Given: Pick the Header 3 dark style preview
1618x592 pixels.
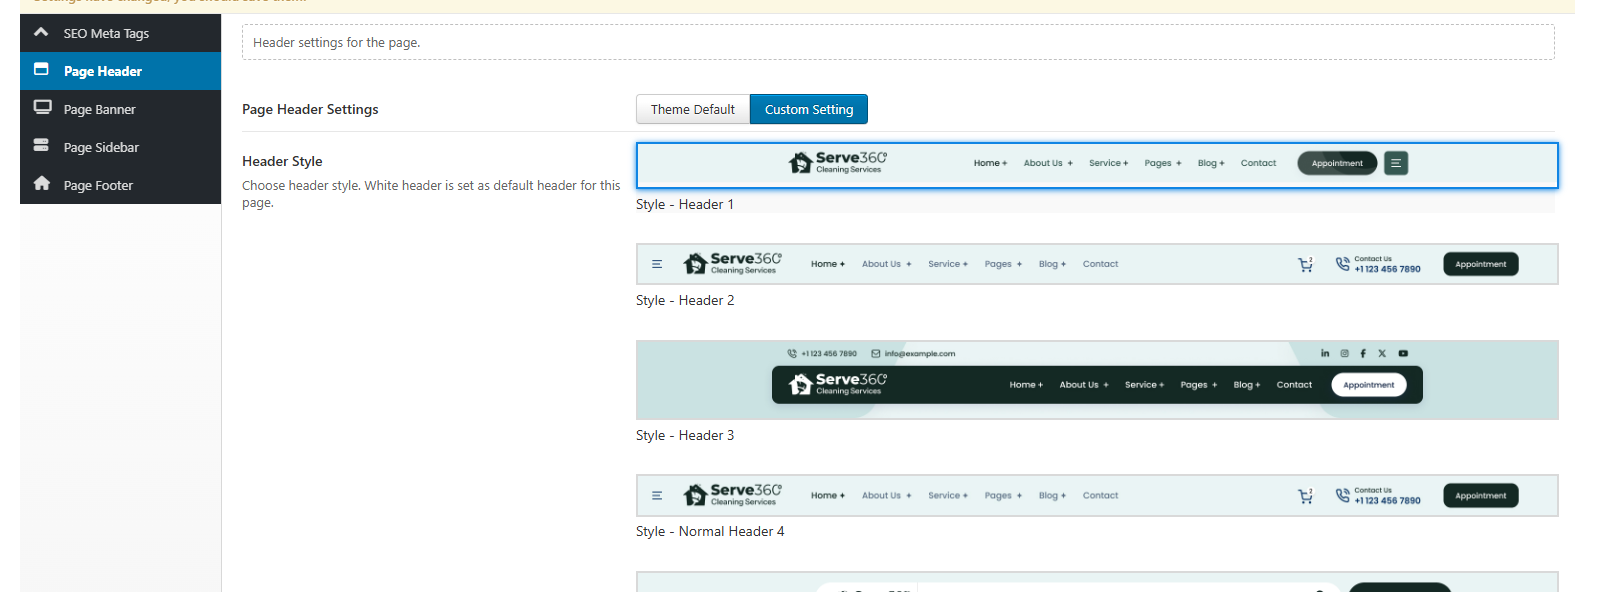Looking at the screenshot, I should tap(1096, 380).
